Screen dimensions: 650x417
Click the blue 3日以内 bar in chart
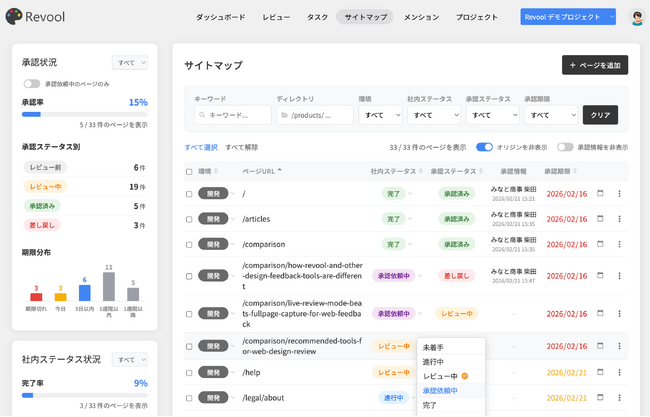click(85, 293)
